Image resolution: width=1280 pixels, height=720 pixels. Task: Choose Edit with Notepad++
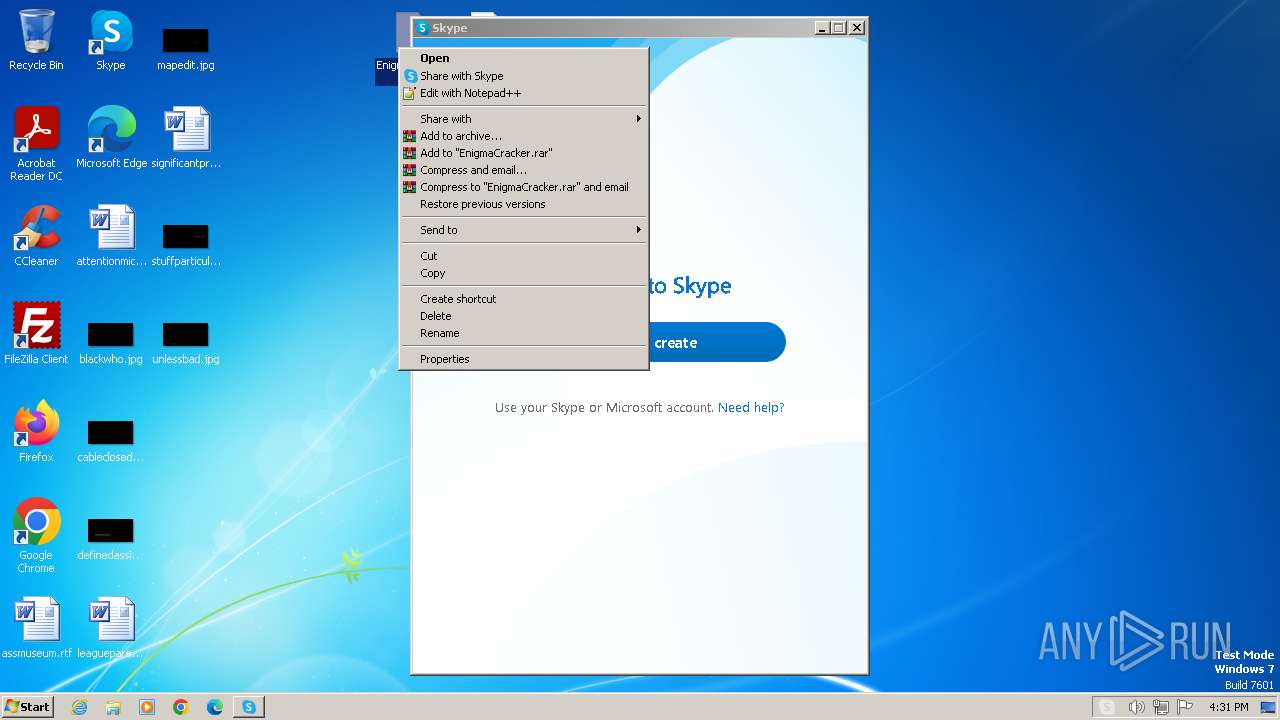tap(523, 93)
